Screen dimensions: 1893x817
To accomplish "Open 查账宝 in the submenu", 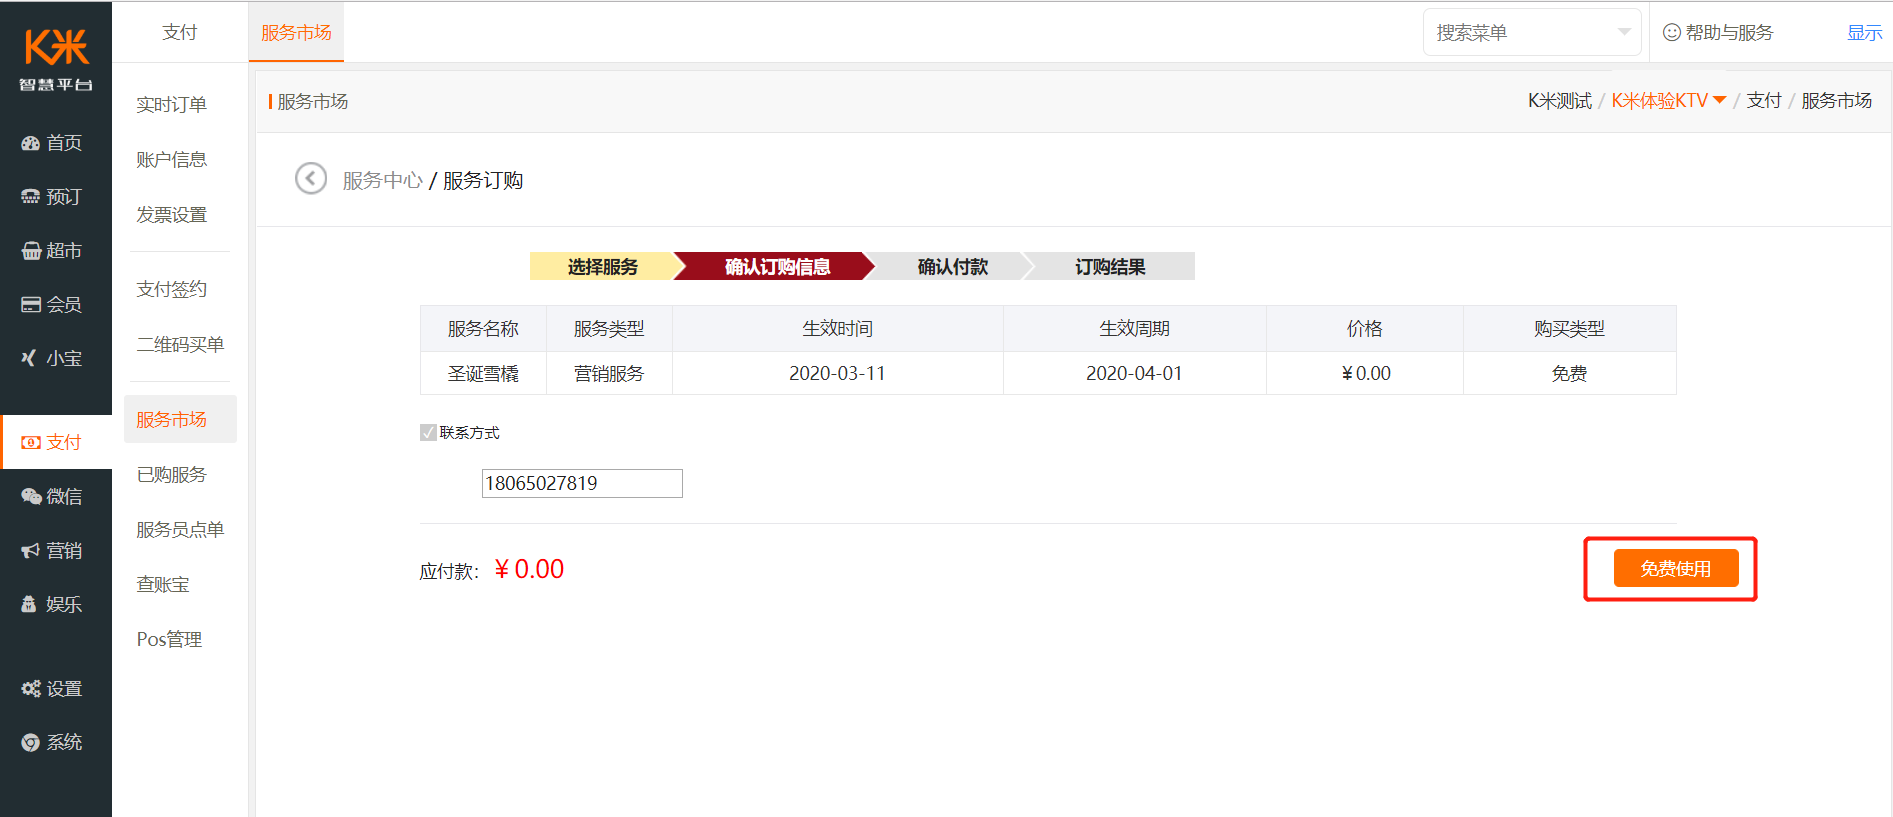I will (163, 585).
